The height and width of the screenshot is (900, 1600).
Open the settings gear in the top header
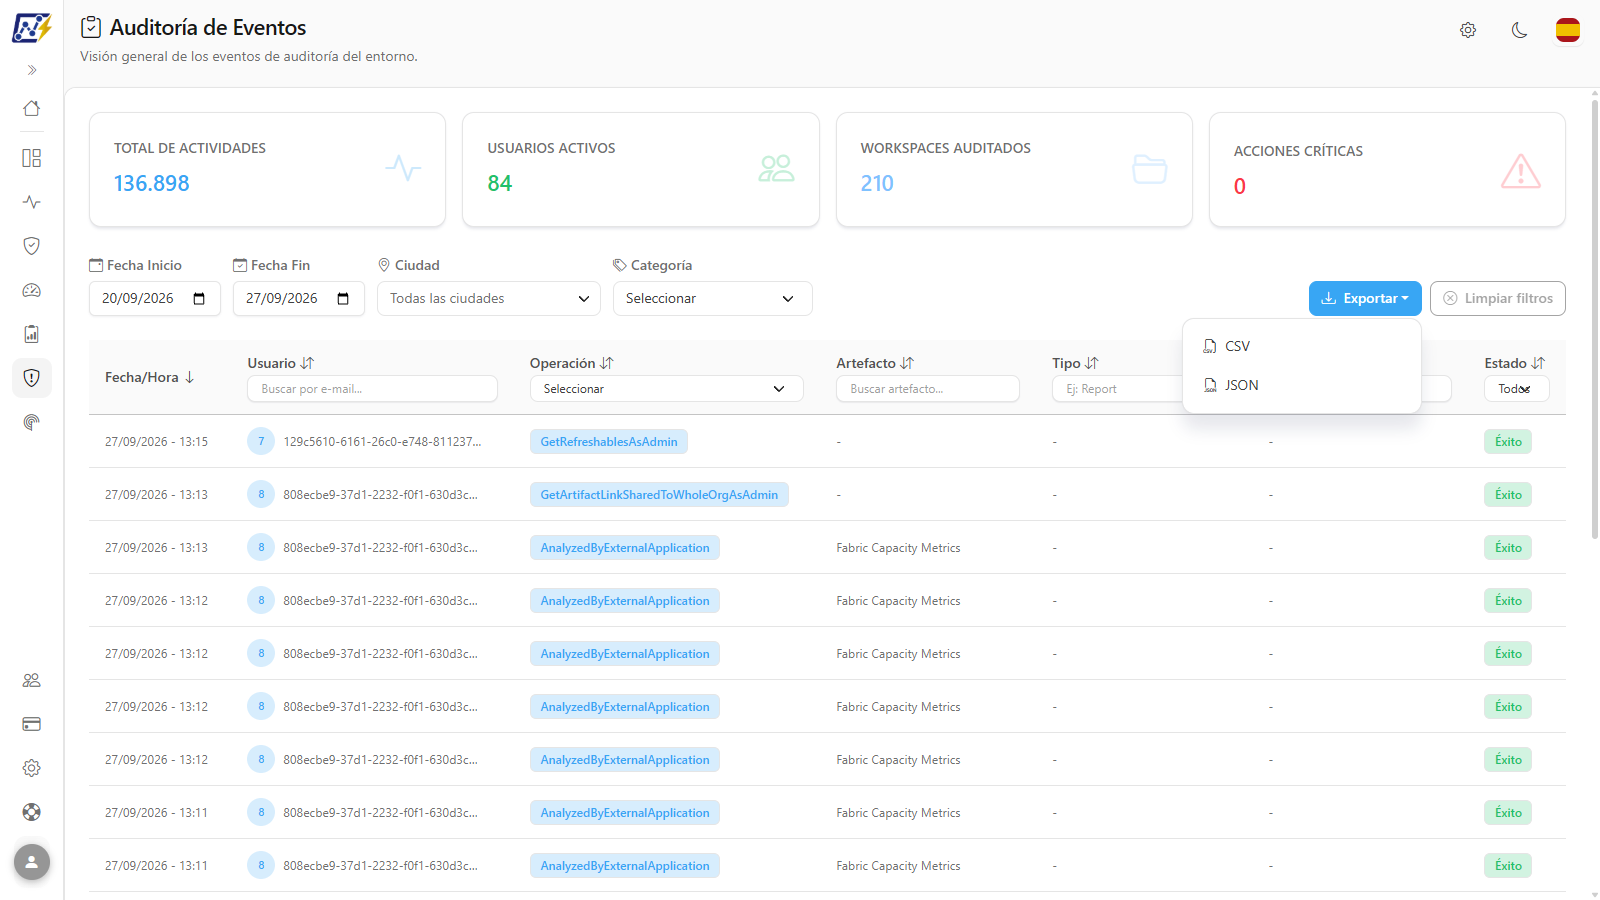(1468, 30)
